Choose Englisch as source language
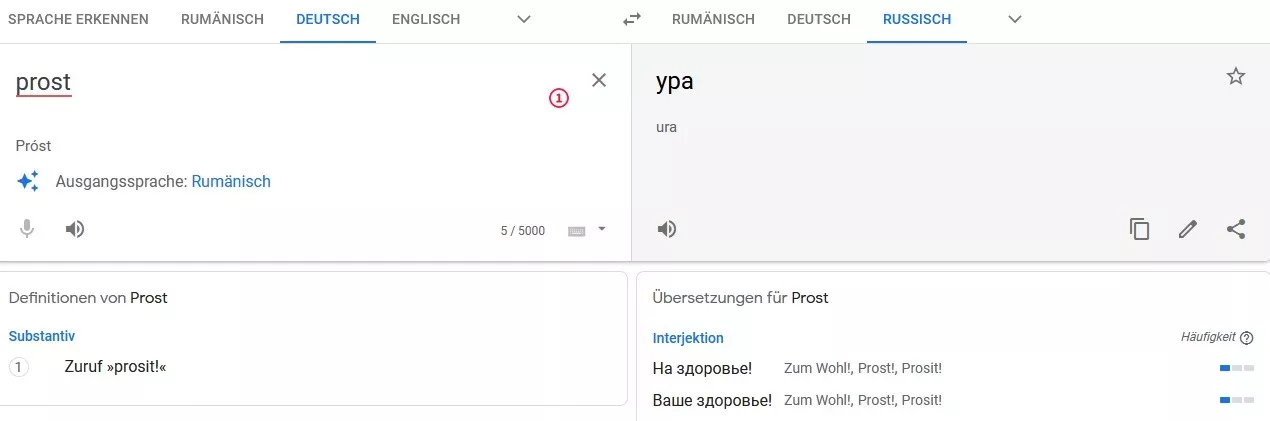Screen dimensions: 1270x421 pyautogui.click(x=426, y=20)
